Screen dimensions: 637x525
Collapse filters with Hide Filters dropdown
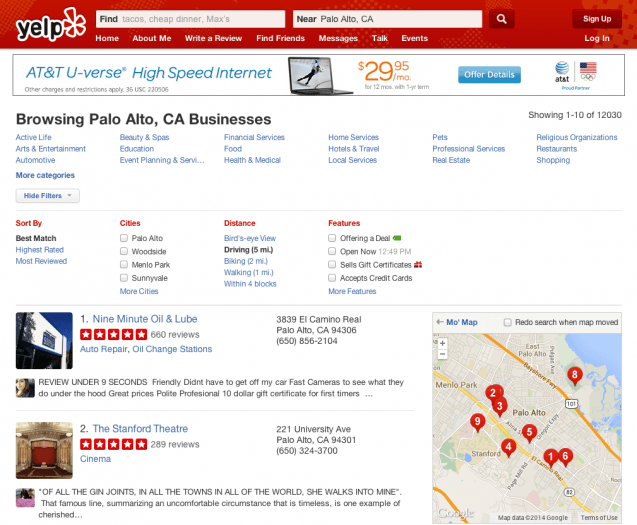48,195
